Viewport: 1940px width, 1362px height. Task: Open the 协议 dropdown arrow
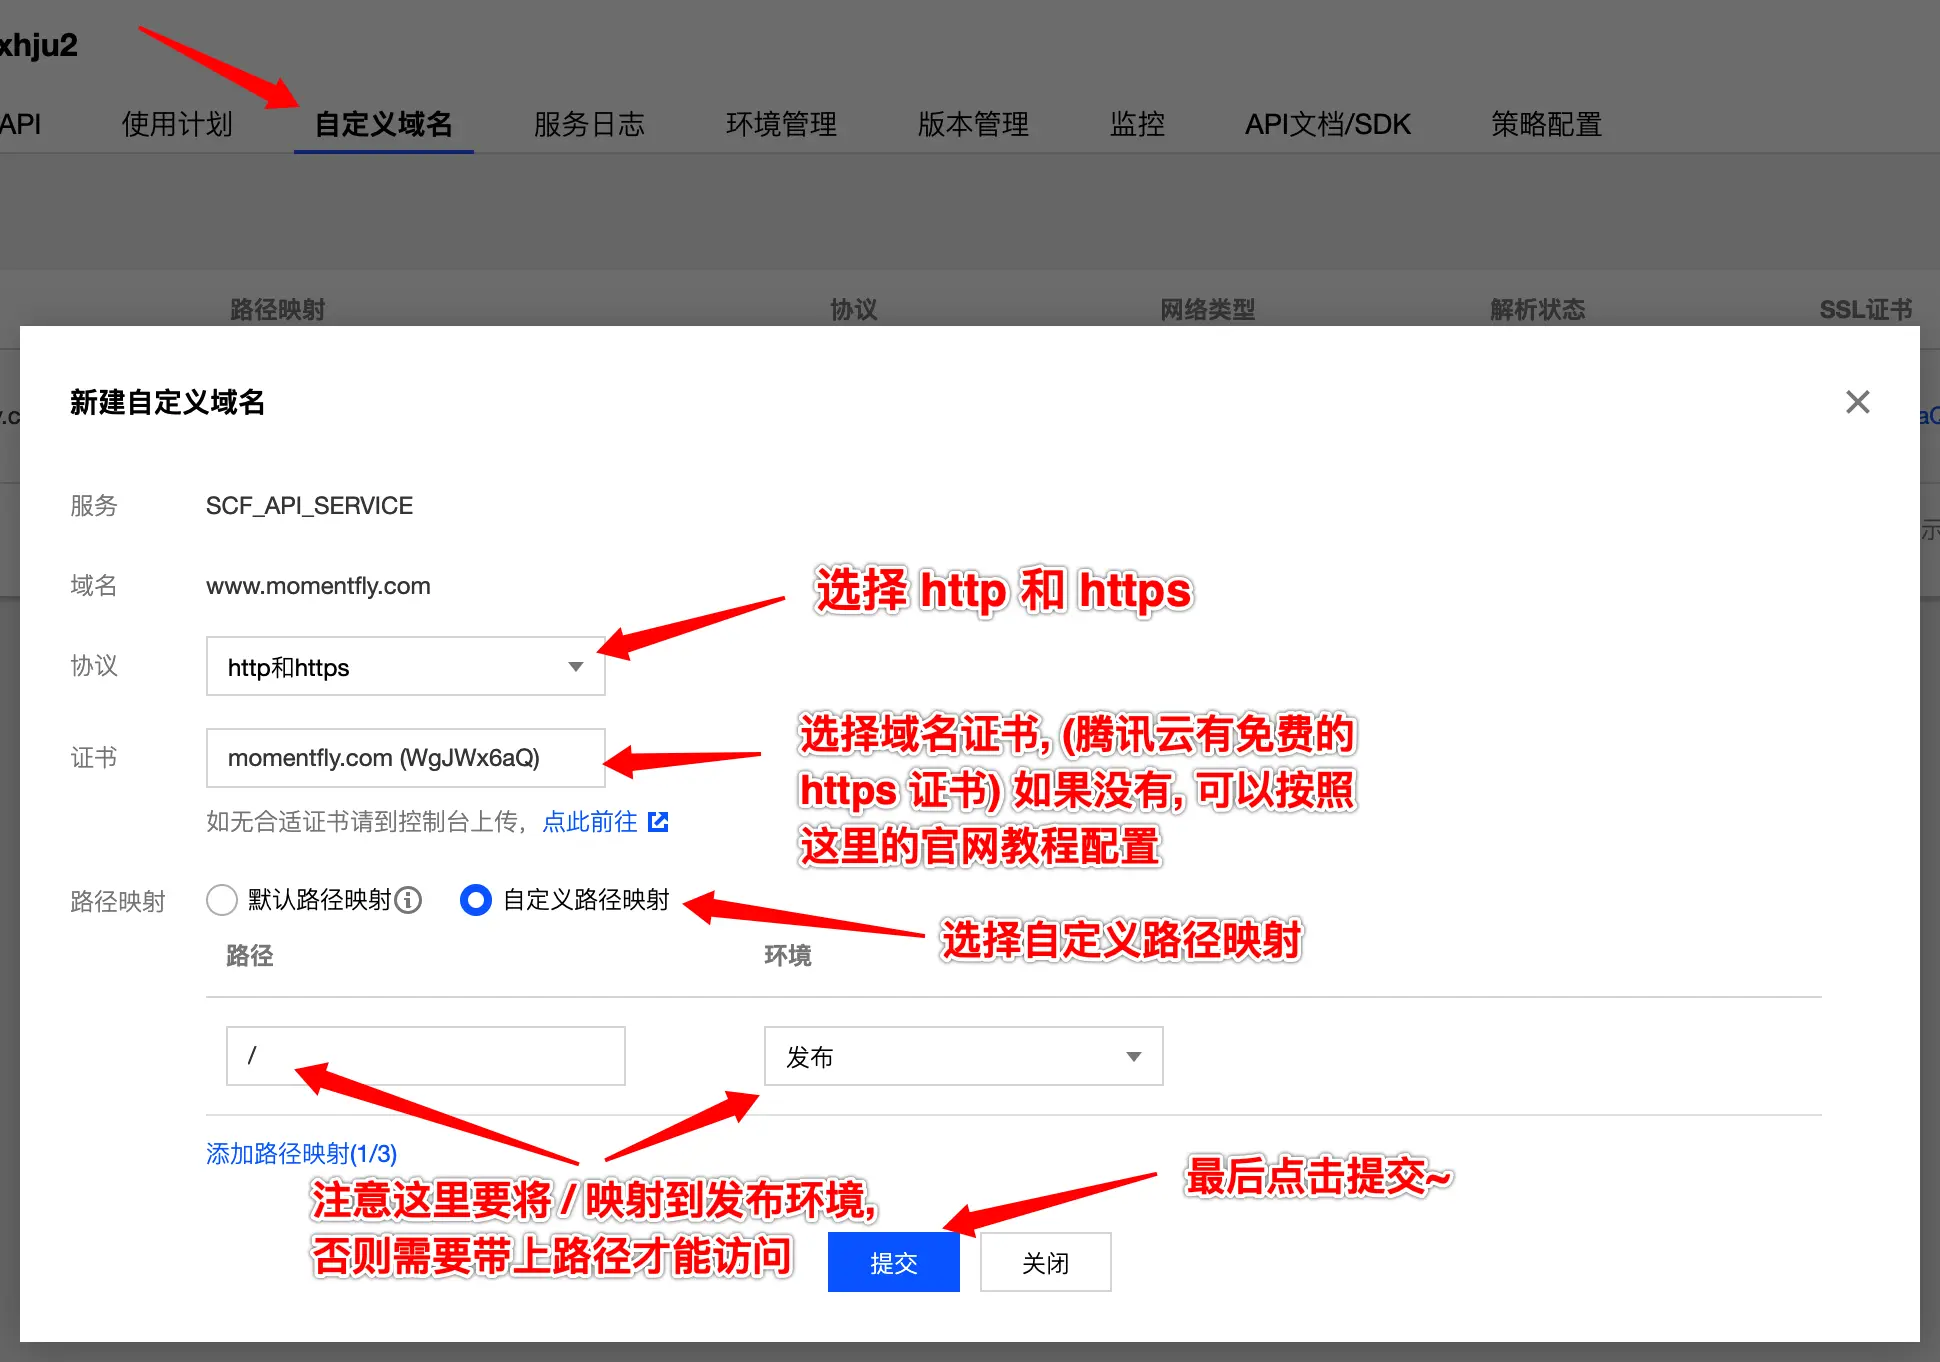coord(577,666)
